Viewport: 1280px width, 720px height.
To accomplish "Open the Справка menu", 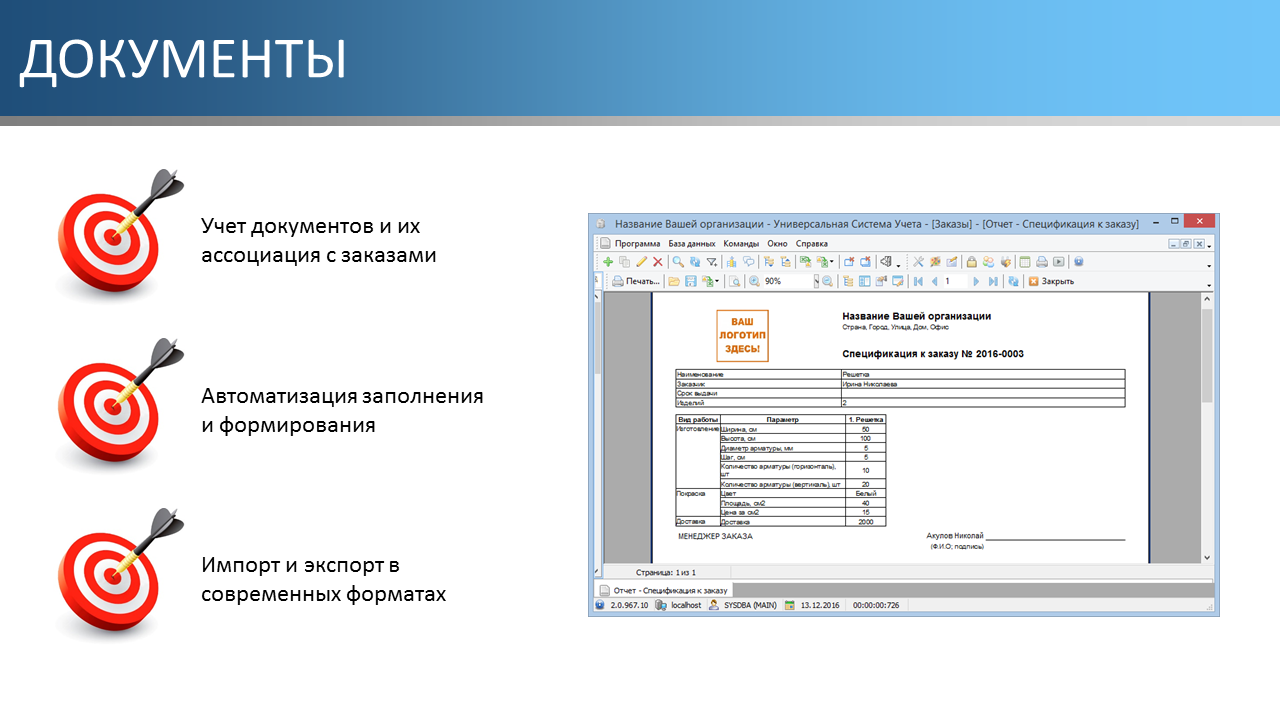I will (x=812, y=243).
